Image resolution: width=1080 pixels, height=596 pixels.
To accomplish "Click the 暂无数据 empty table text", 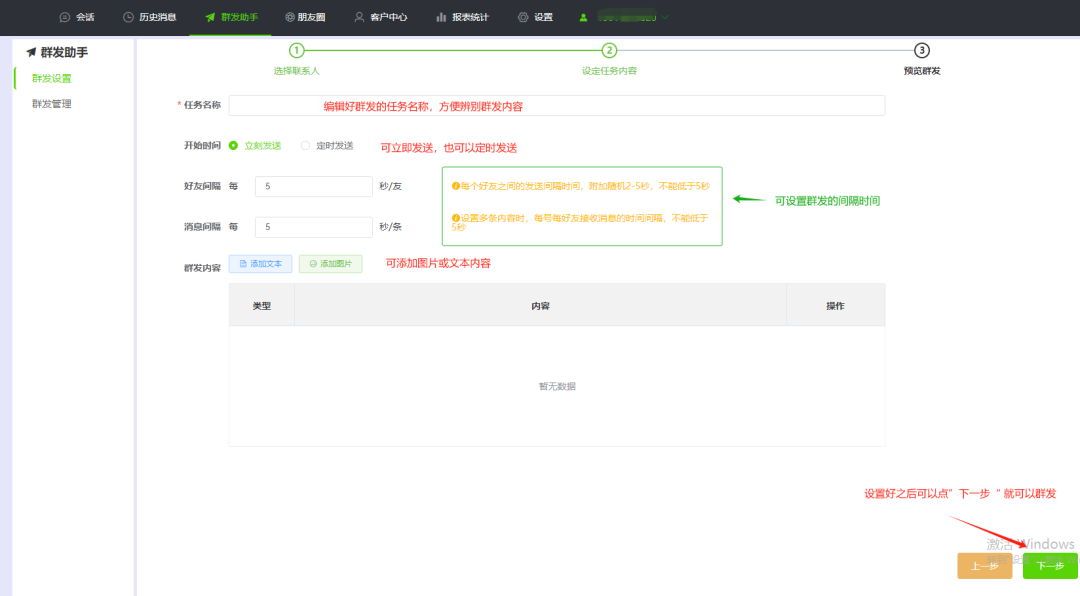I will (x=557, y=387).
